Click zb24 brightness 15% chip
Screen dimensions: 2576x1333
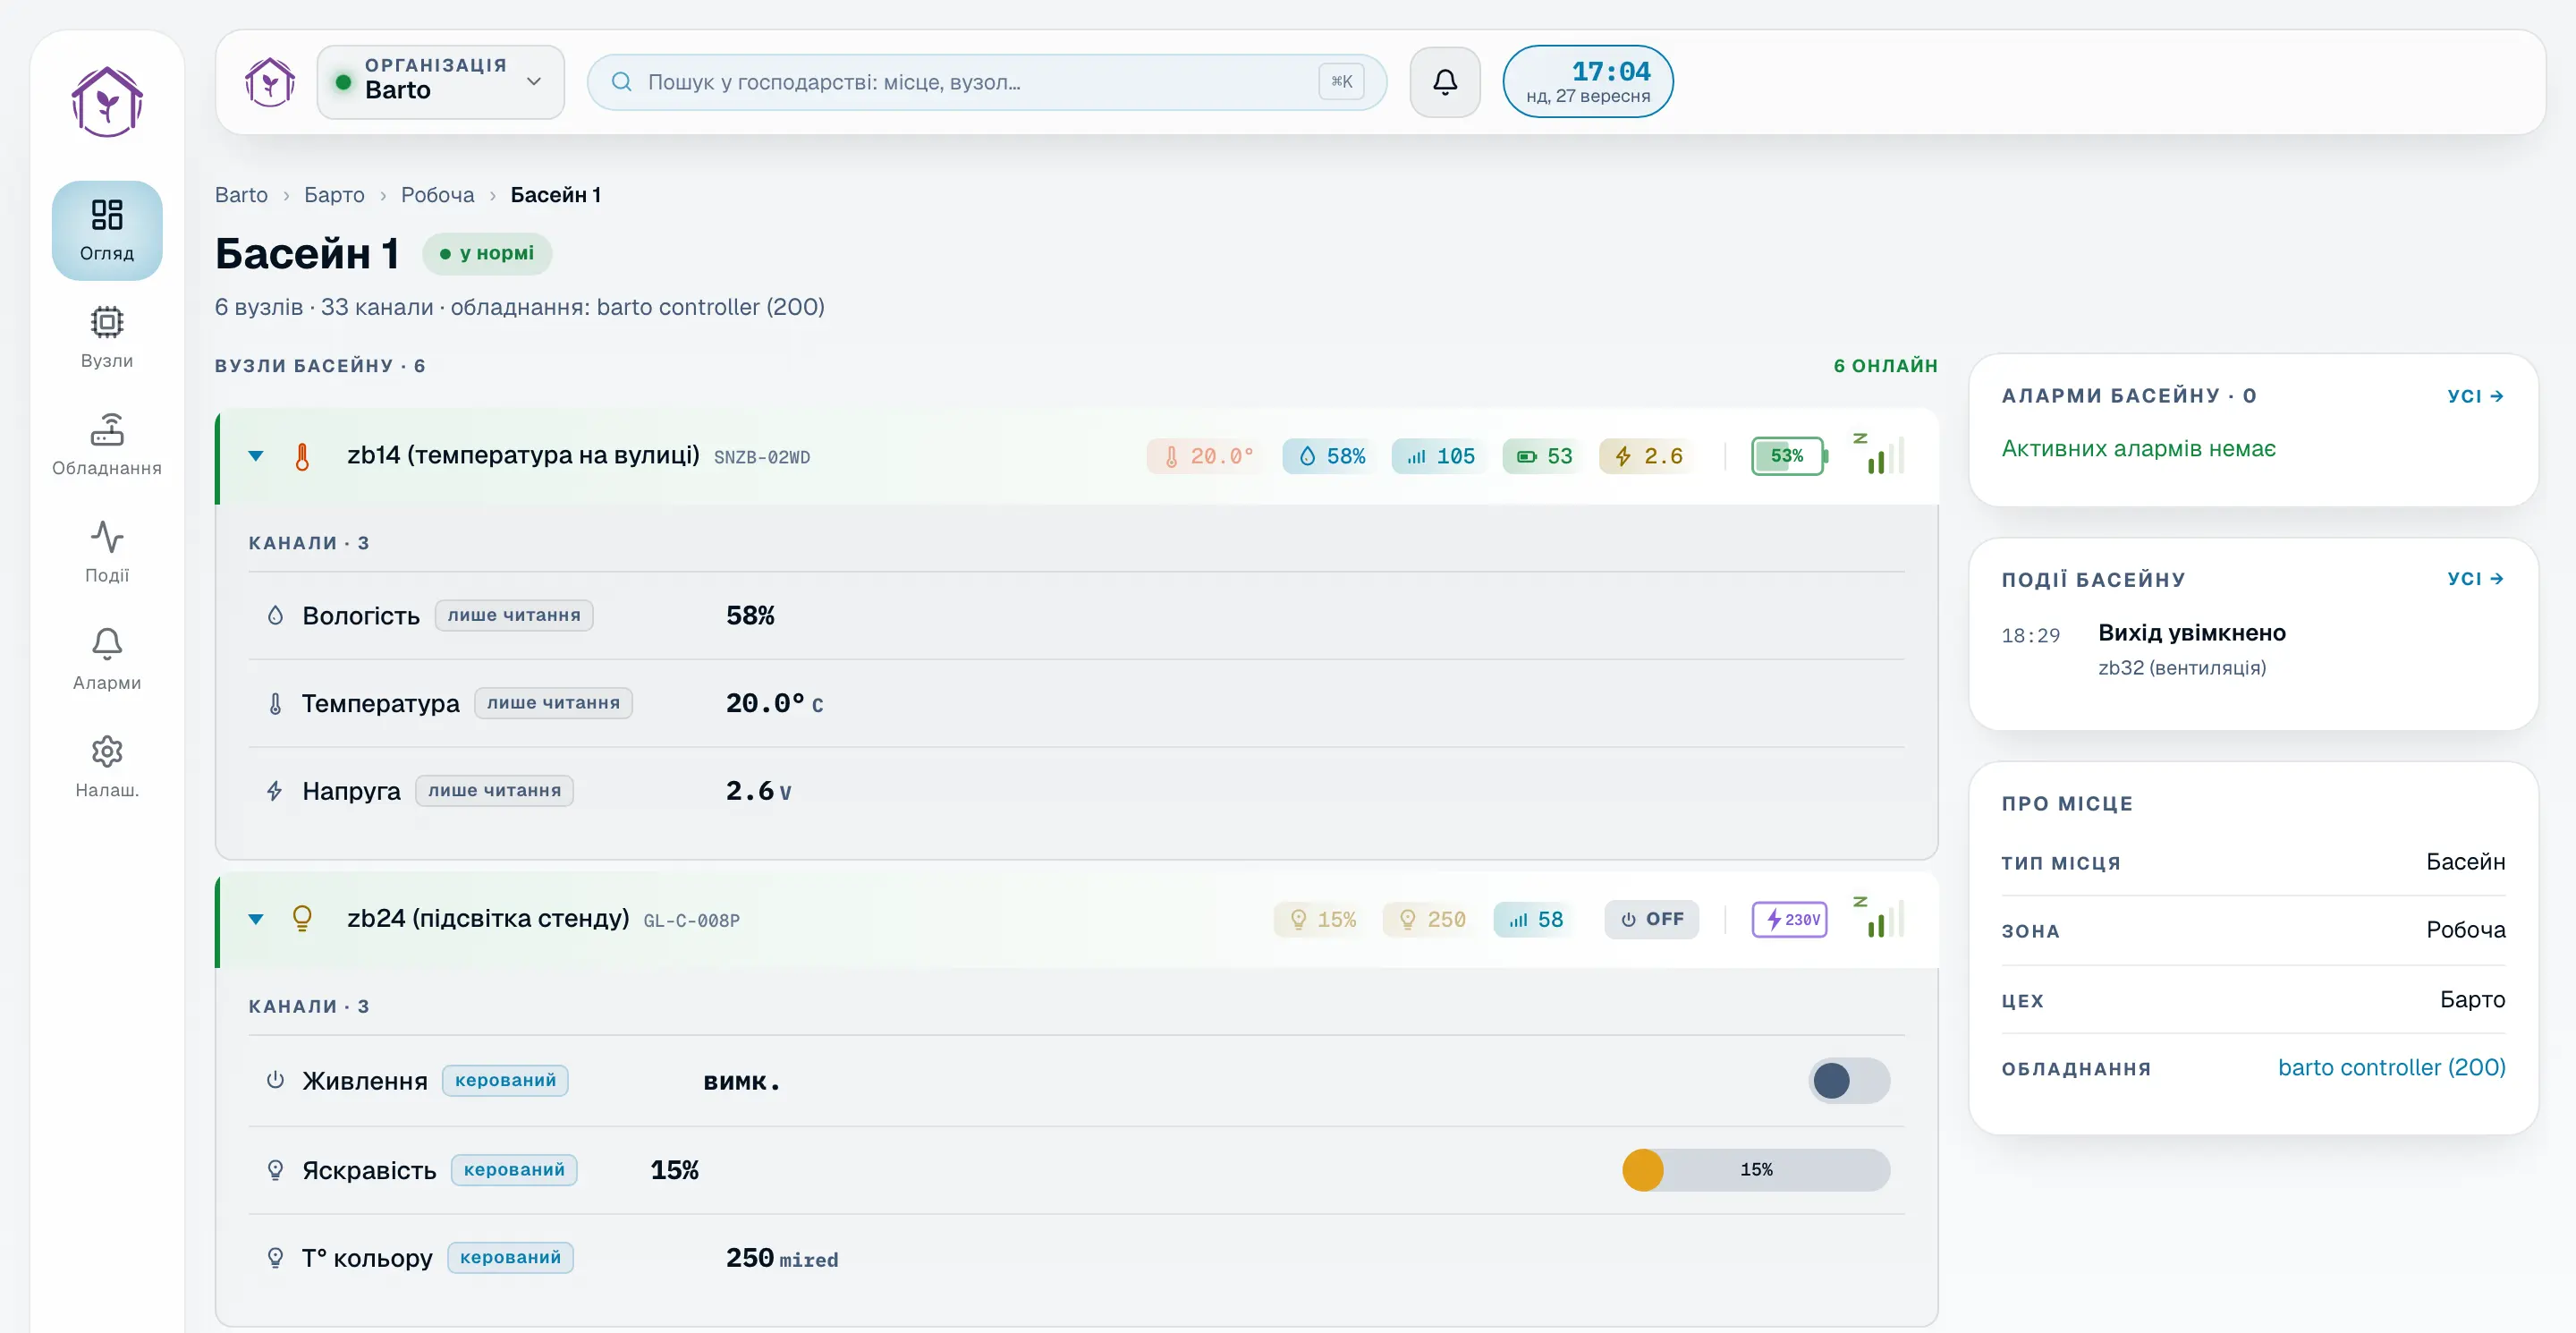tap(1322, 919)
